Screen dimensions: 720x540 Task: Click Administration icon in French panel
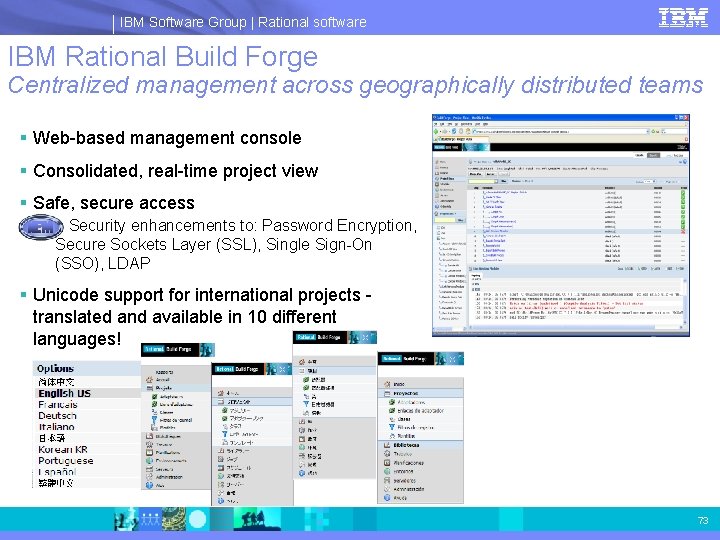[149, 477]
